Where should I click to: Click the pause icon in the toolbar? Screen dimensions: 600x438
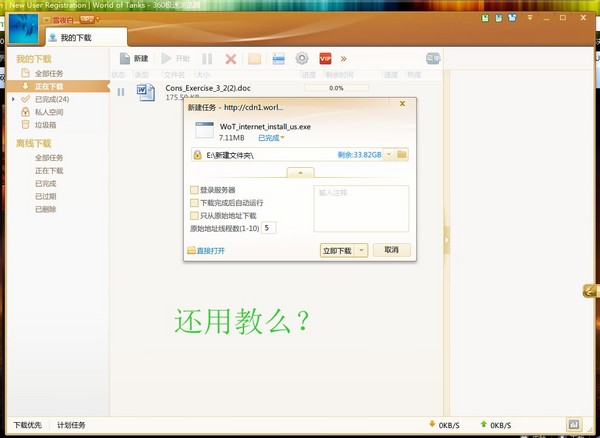point(207,59)
